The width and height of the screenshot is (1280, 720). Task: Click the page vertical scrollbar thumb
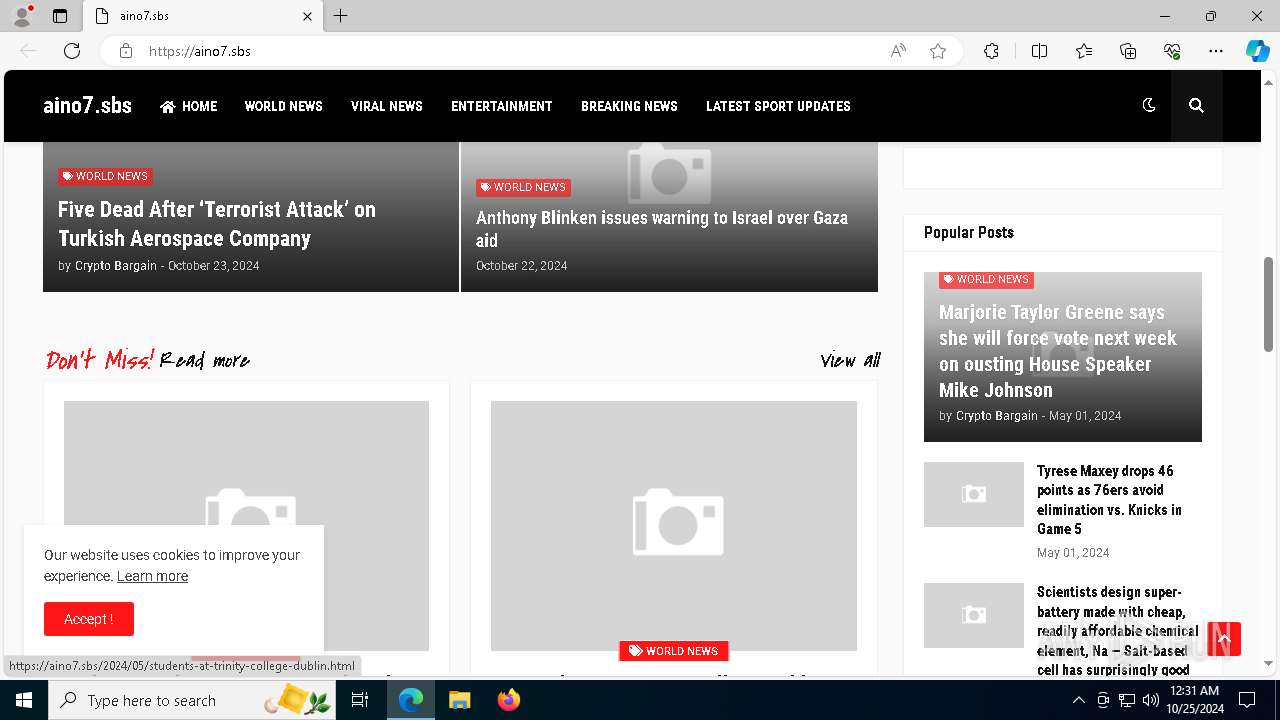coord(1269,304)
